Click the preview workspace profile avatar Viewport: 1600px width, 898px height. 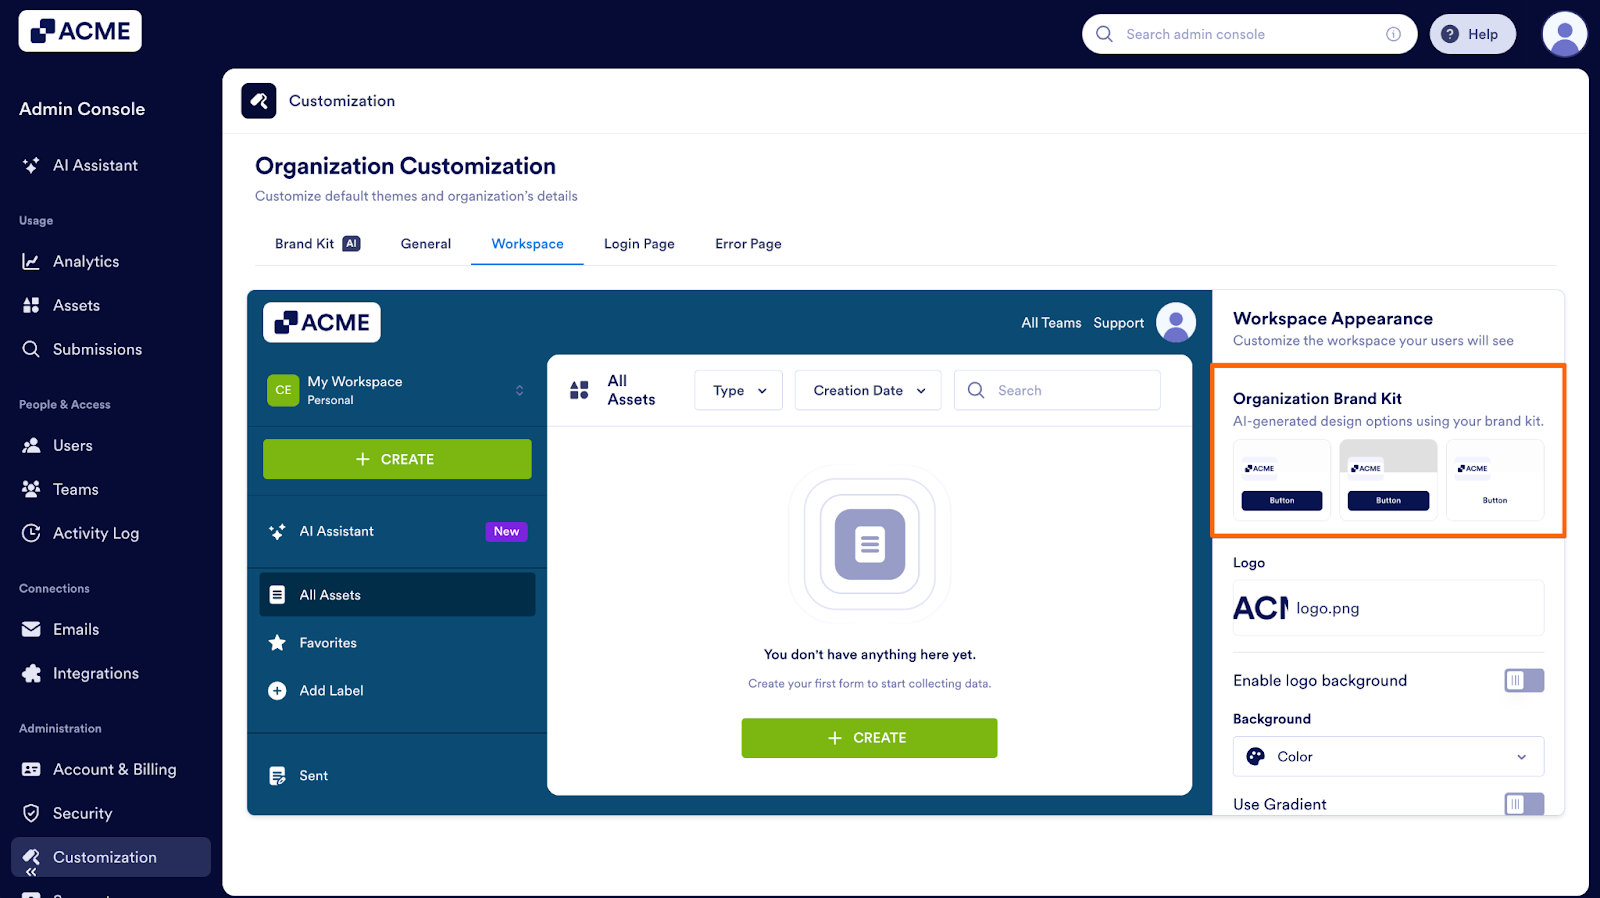pos(1176,322)
